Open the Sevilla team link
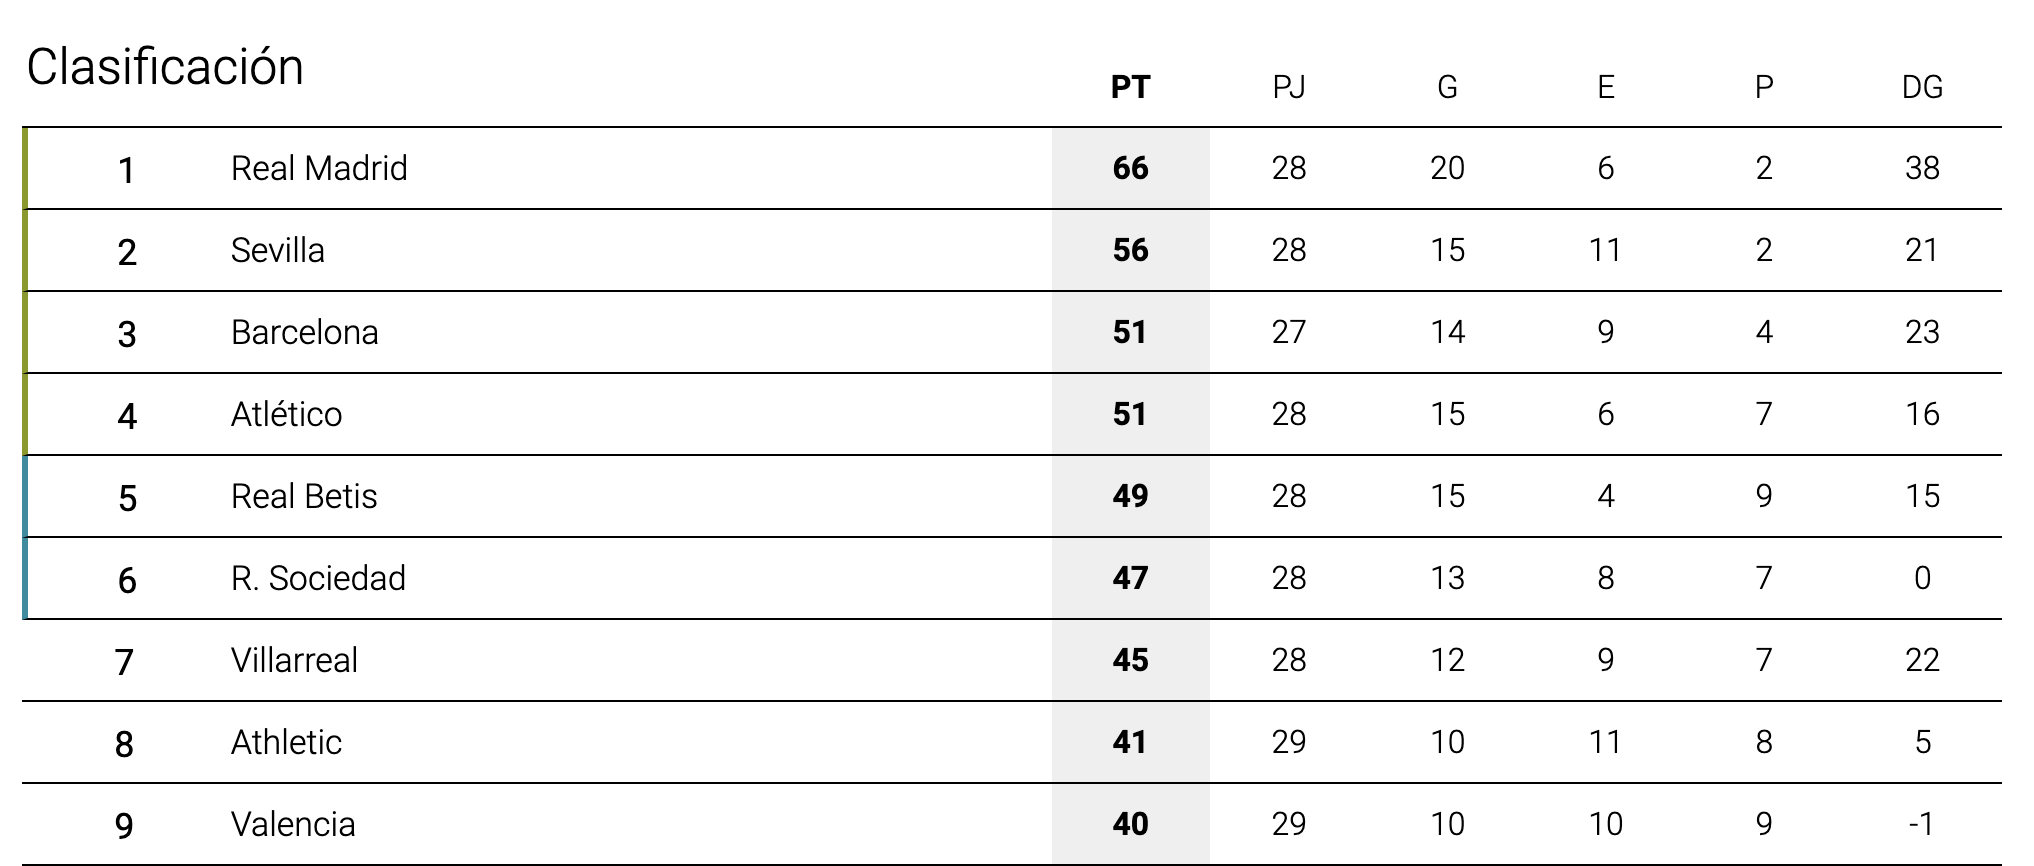2034x866 pixels. click(278, 250)
